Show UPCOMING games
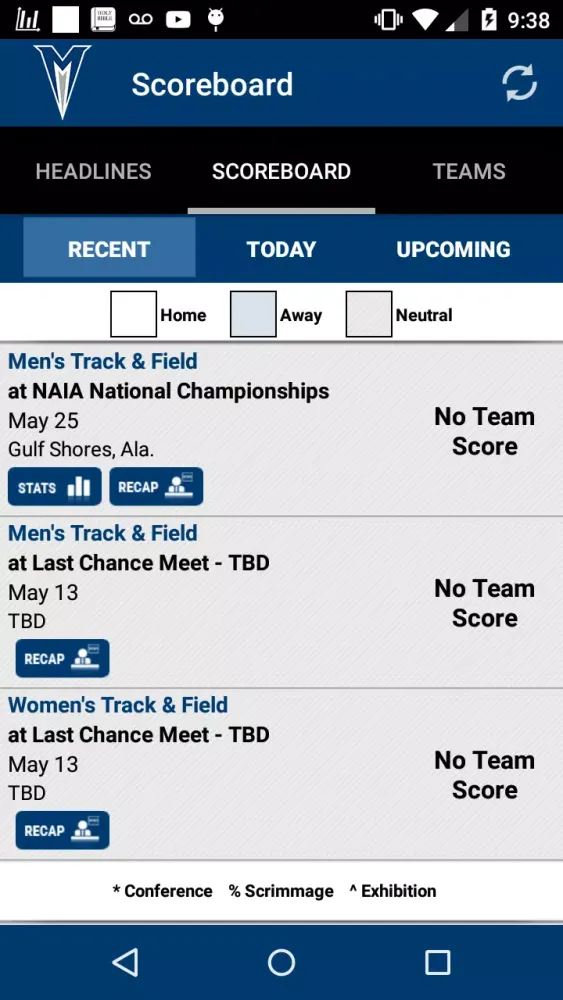Viewport: 563px width, 1000px height. click(453, 249)
